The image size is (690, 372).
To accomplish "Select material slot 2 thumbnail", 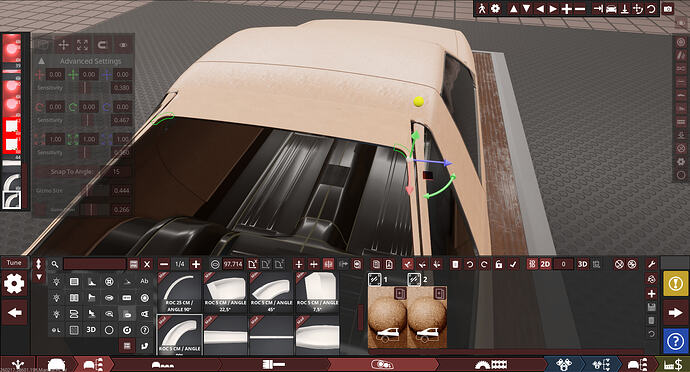I will pos(427,317).
